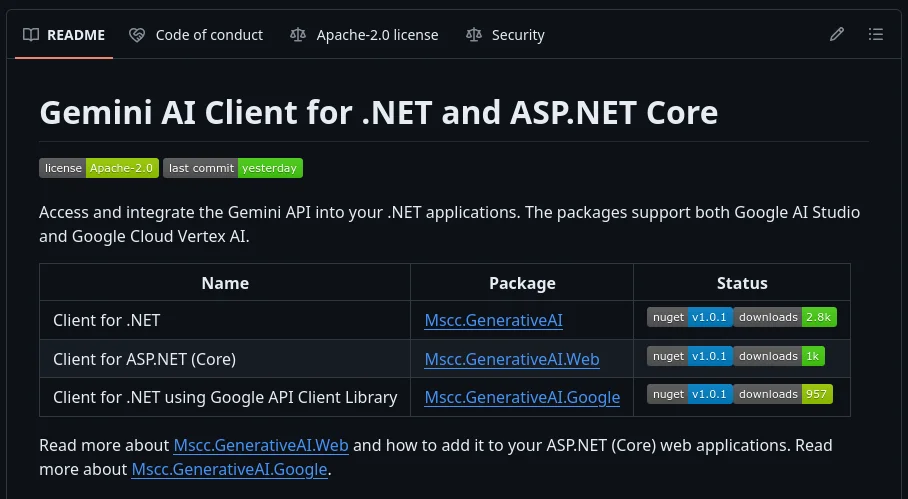Image resolution: width=908 pixels, height=499 pixels.
Task: Open the README tab
Action: tap(64, 35)
